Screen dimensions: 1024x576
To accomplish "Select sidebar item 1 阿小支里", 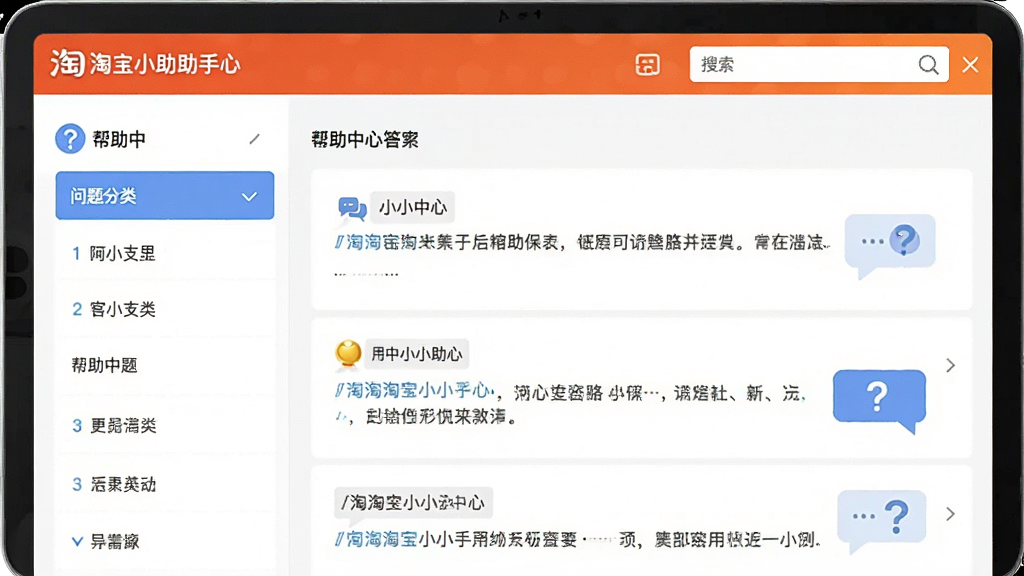I will click(x=165, y=253).
